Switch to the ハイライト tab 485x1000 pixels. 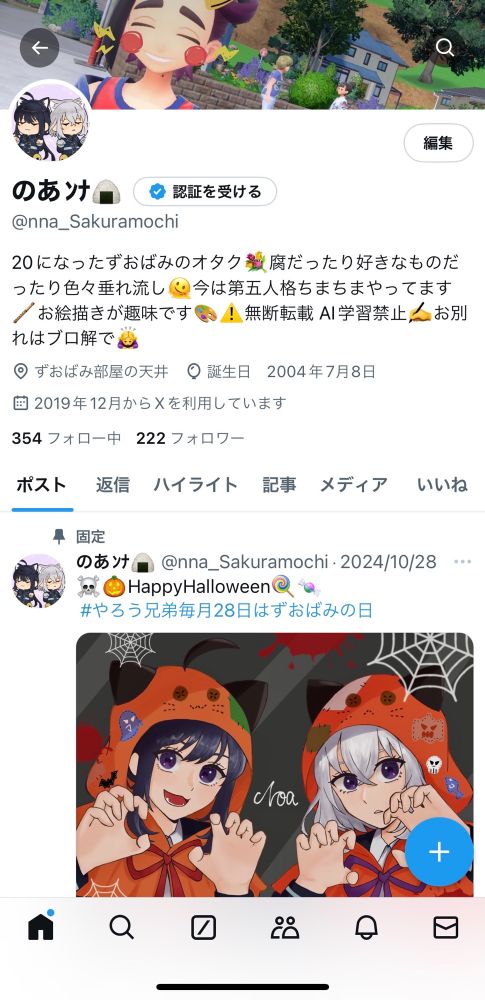click(195, 485)
